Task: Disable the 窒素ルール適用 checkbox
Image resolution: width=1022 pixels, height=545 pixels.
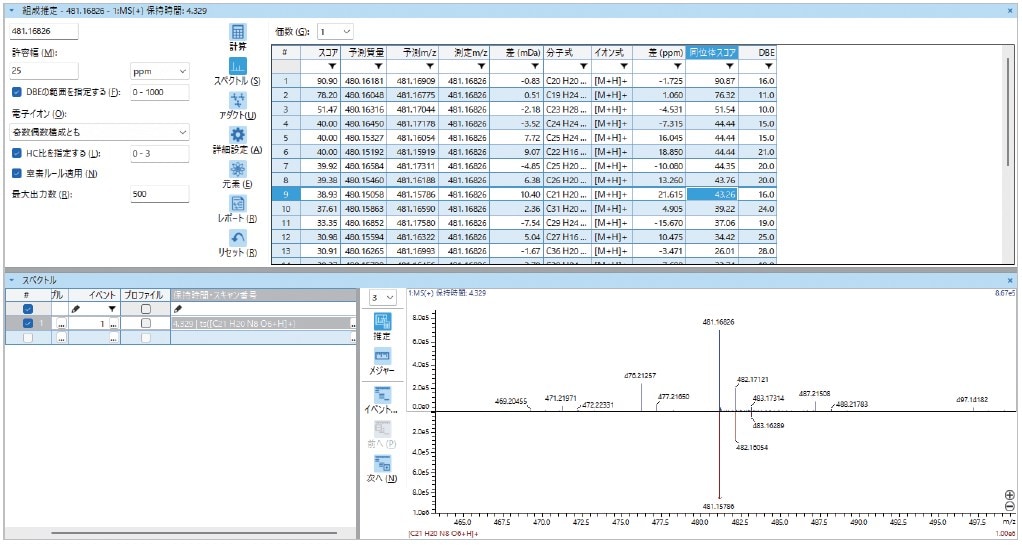Action: coord(17,173)
